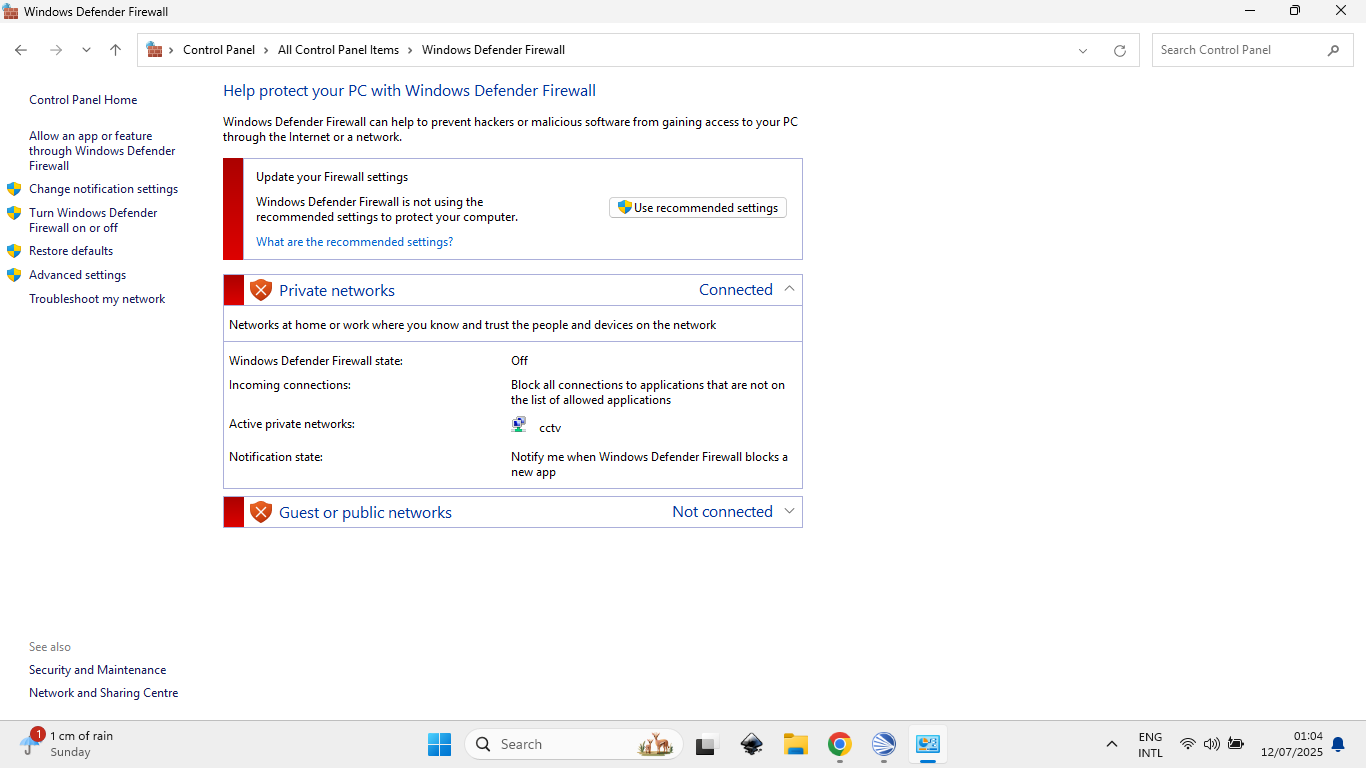Open the weather widget showing rain

pyautogui.click(x=67, y=744)
